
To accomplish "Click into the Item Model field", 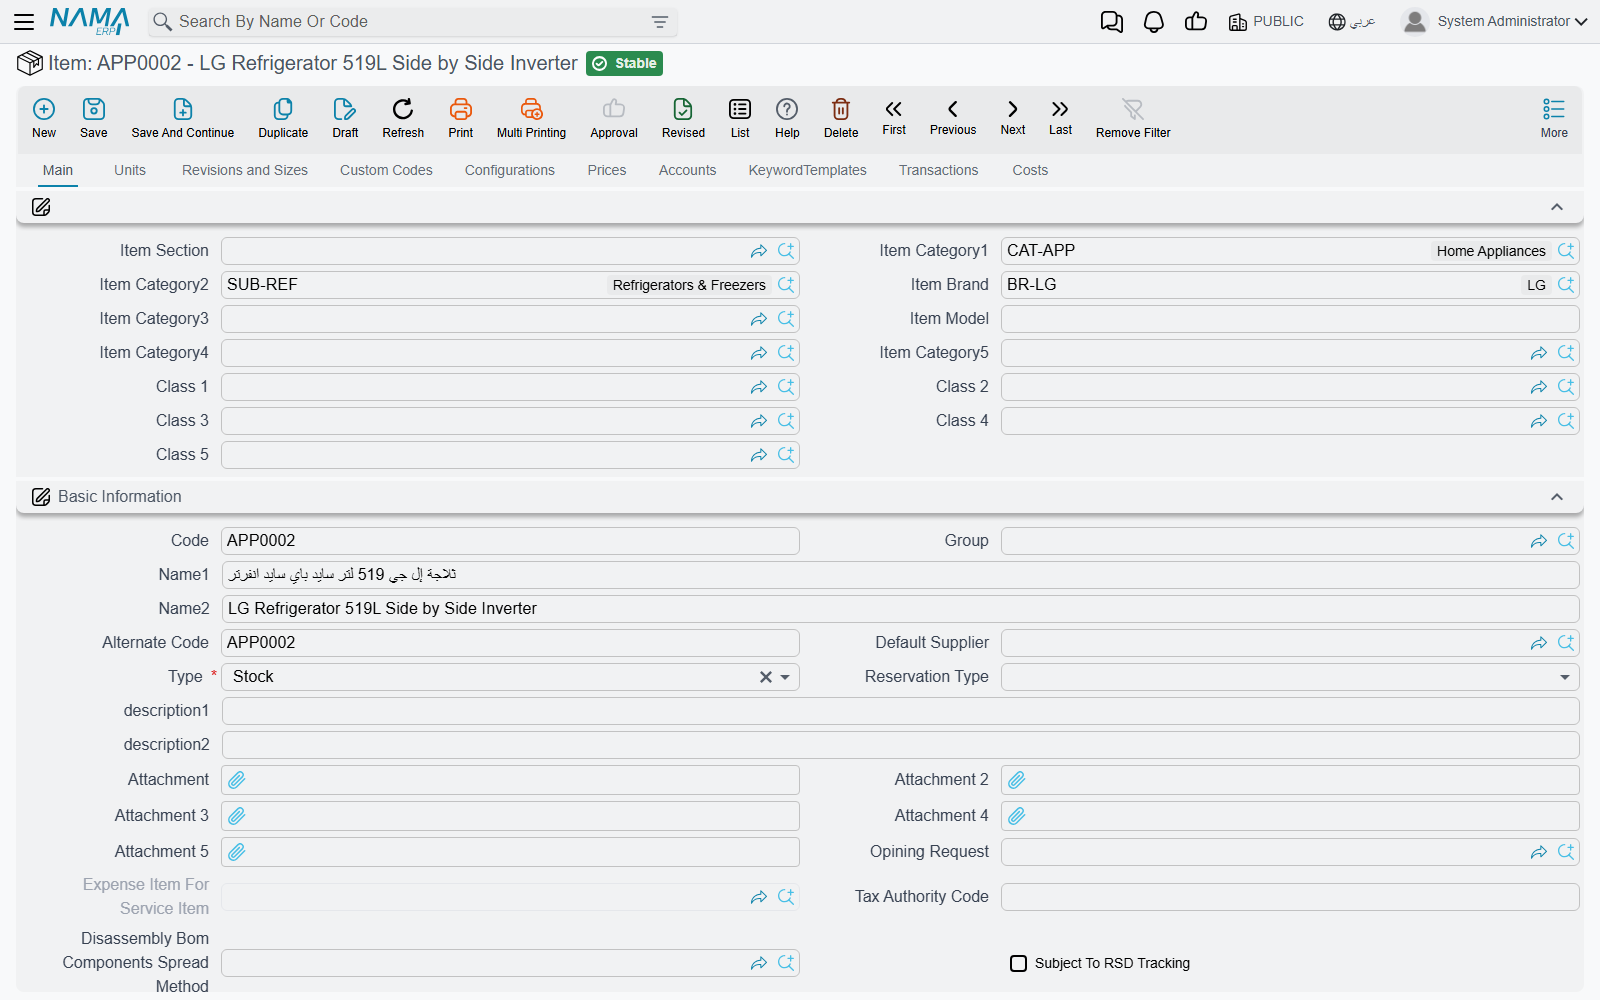I will 1290,319.
